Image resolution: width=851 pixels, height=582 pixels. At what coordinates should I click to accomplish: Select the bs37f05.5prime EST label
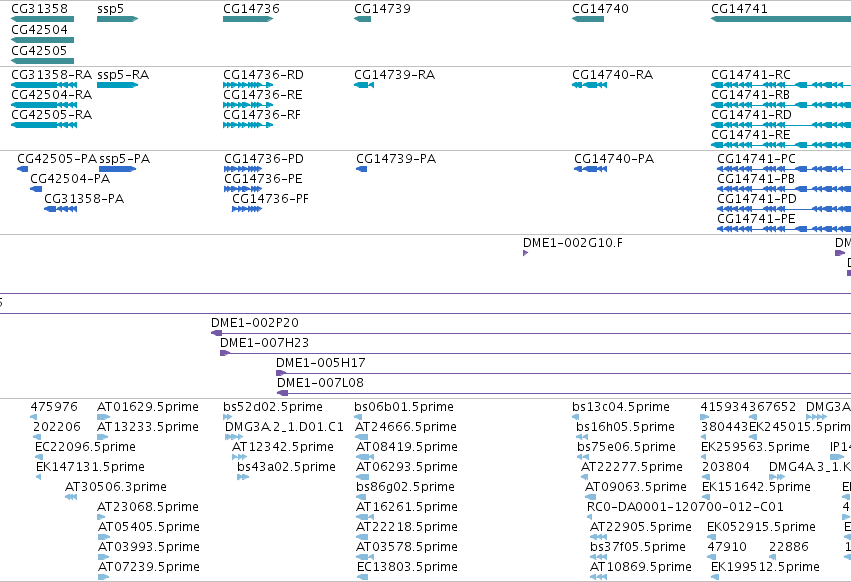(x=638, y=547)
